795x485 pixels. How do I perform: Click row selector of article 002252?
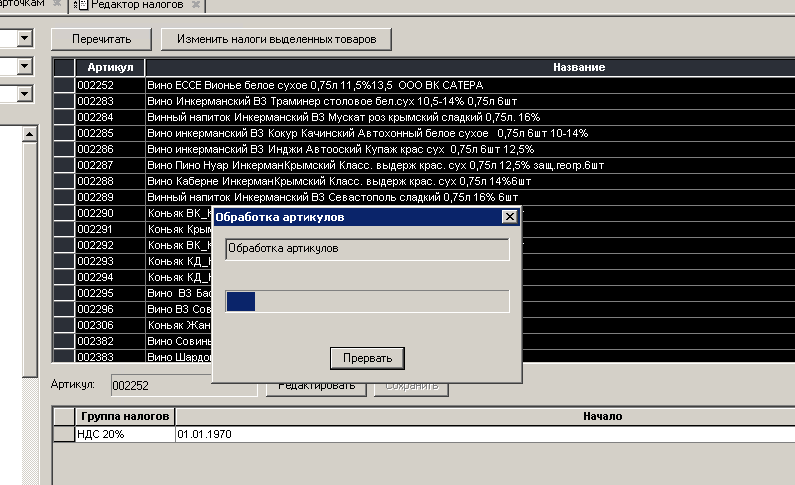tap(64, 85)
